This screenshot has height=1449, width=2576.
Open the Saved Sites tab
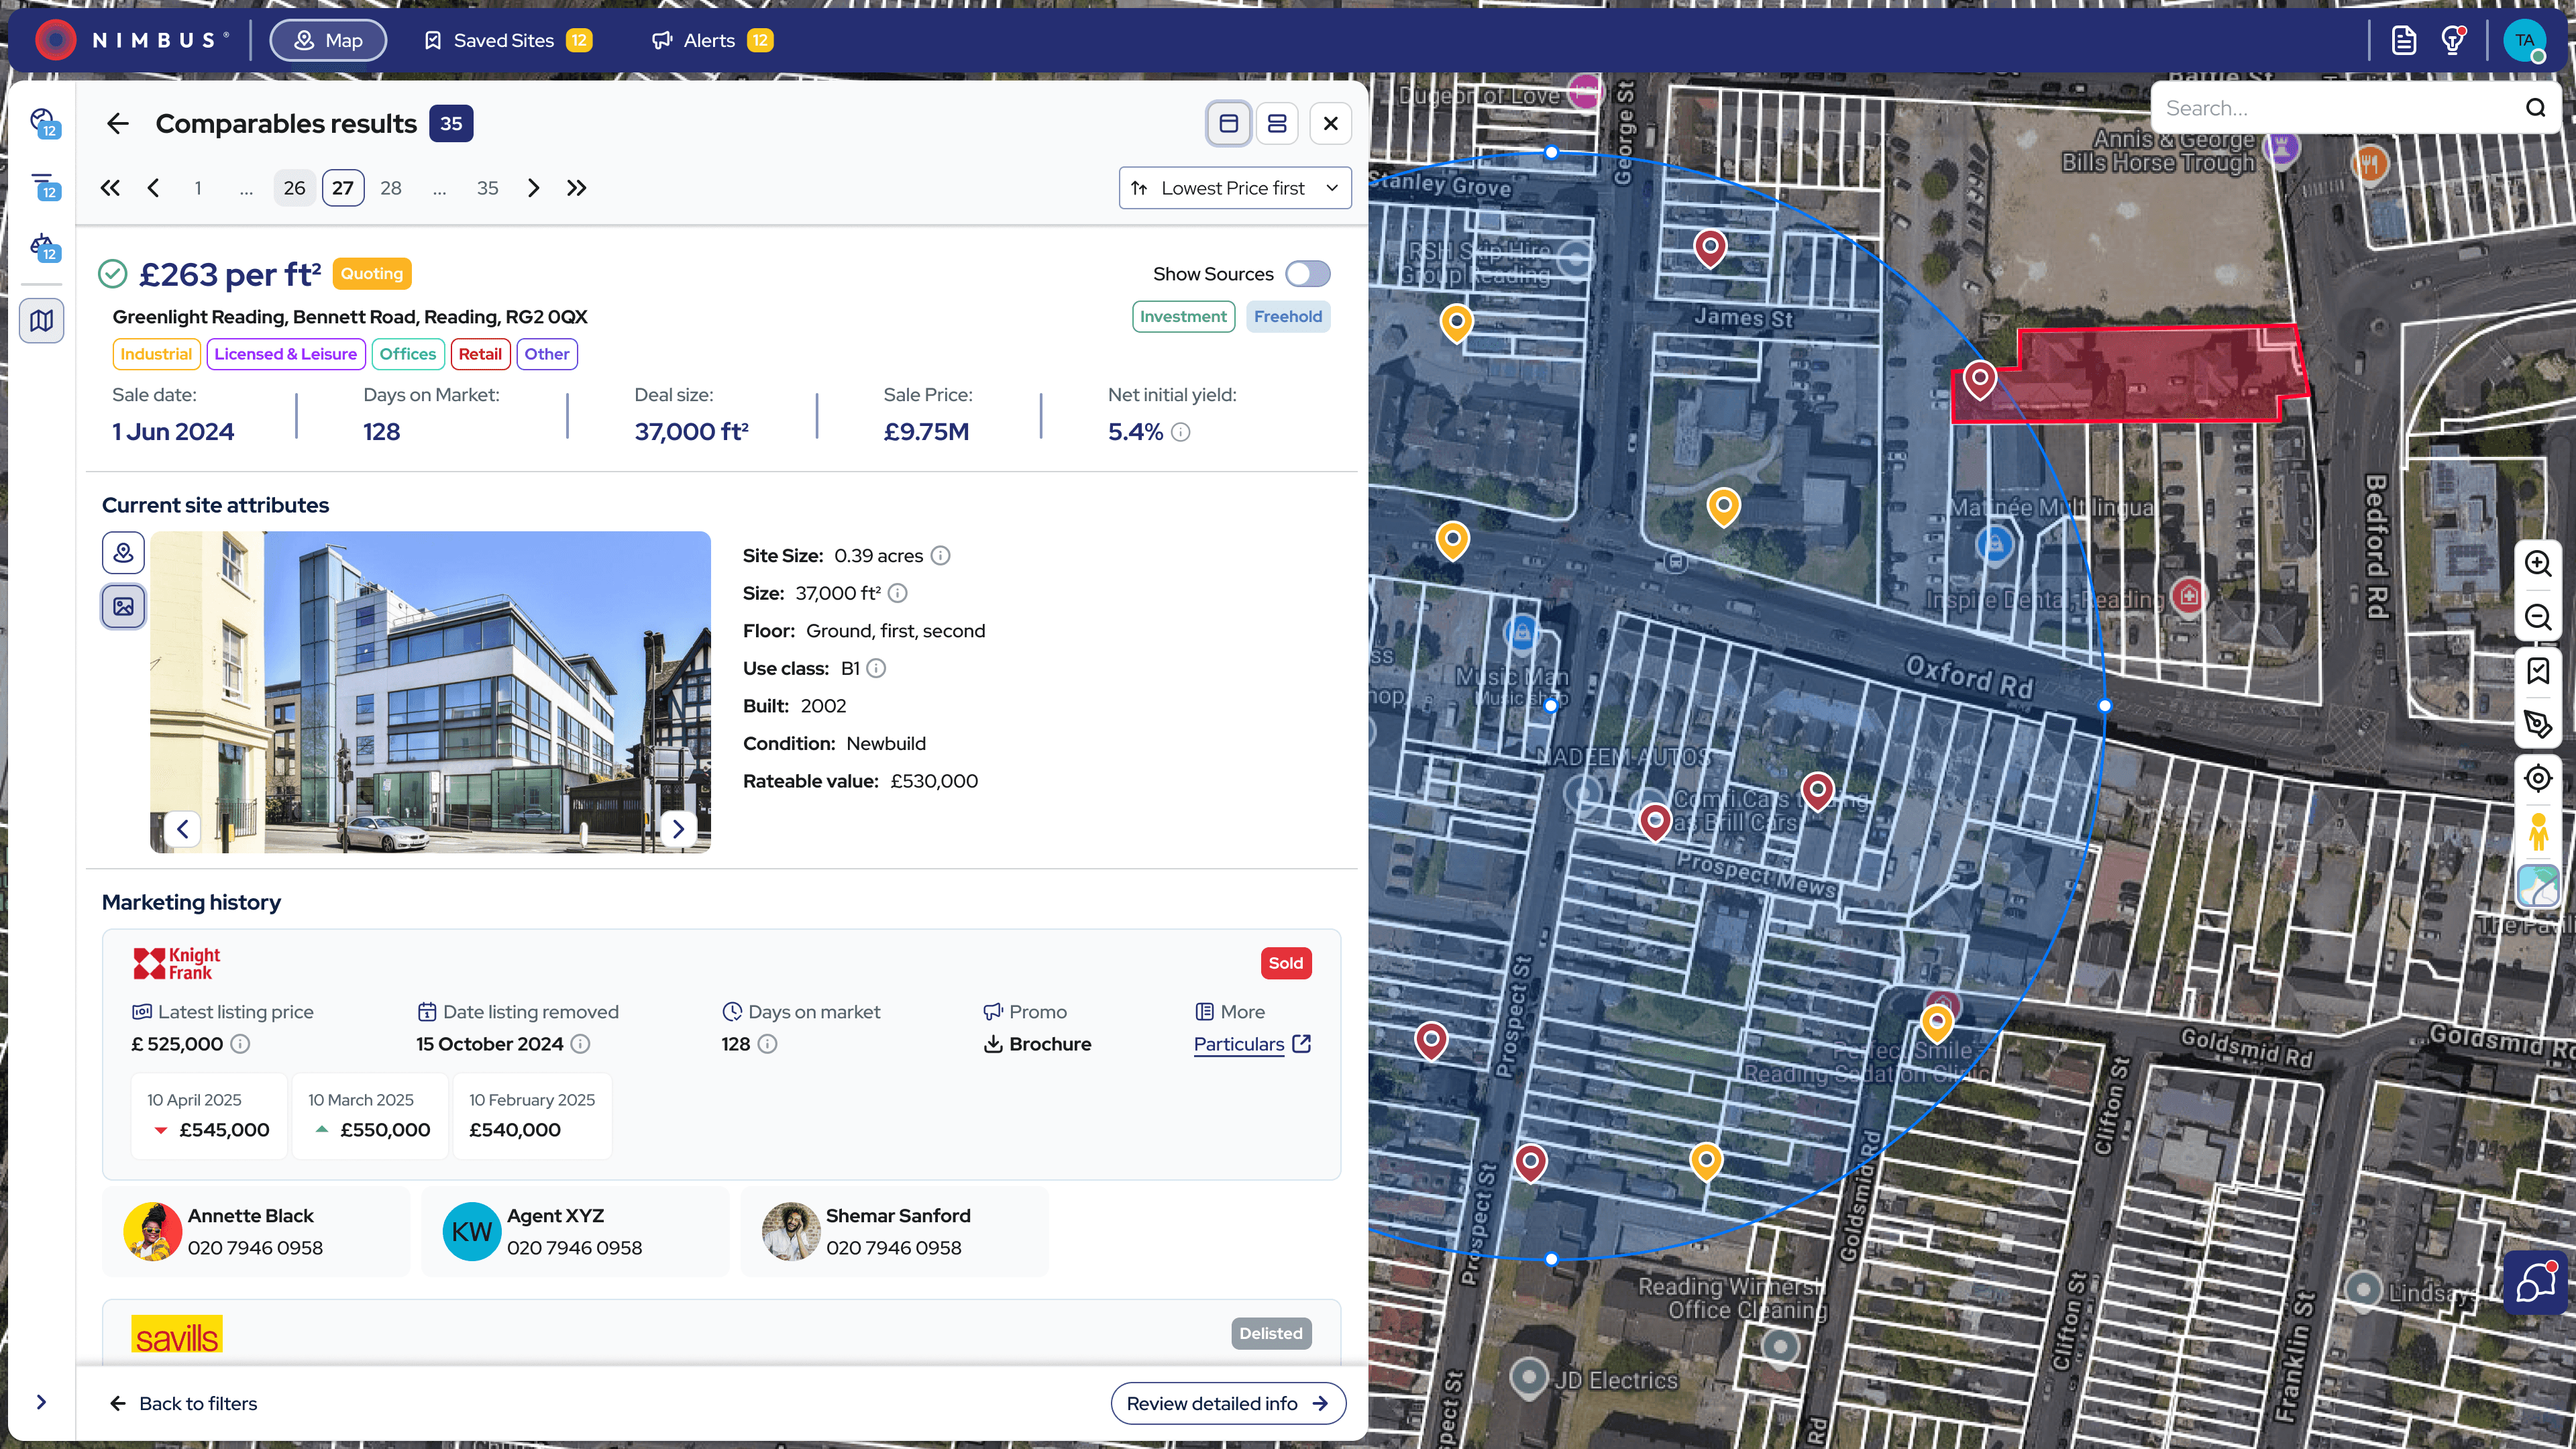pyautogui.click(x=507, y=41)
